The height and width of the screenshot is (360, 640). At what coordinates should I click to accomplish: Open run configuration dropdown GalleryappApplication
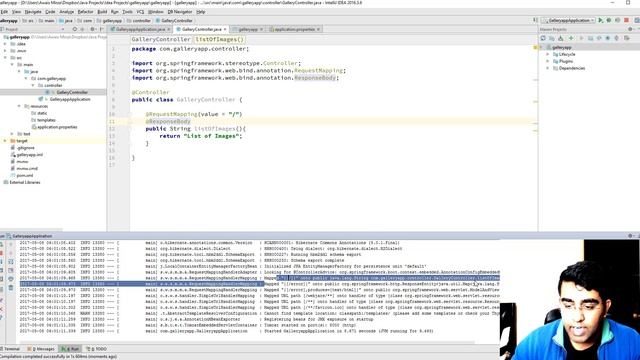coord(568,20)
